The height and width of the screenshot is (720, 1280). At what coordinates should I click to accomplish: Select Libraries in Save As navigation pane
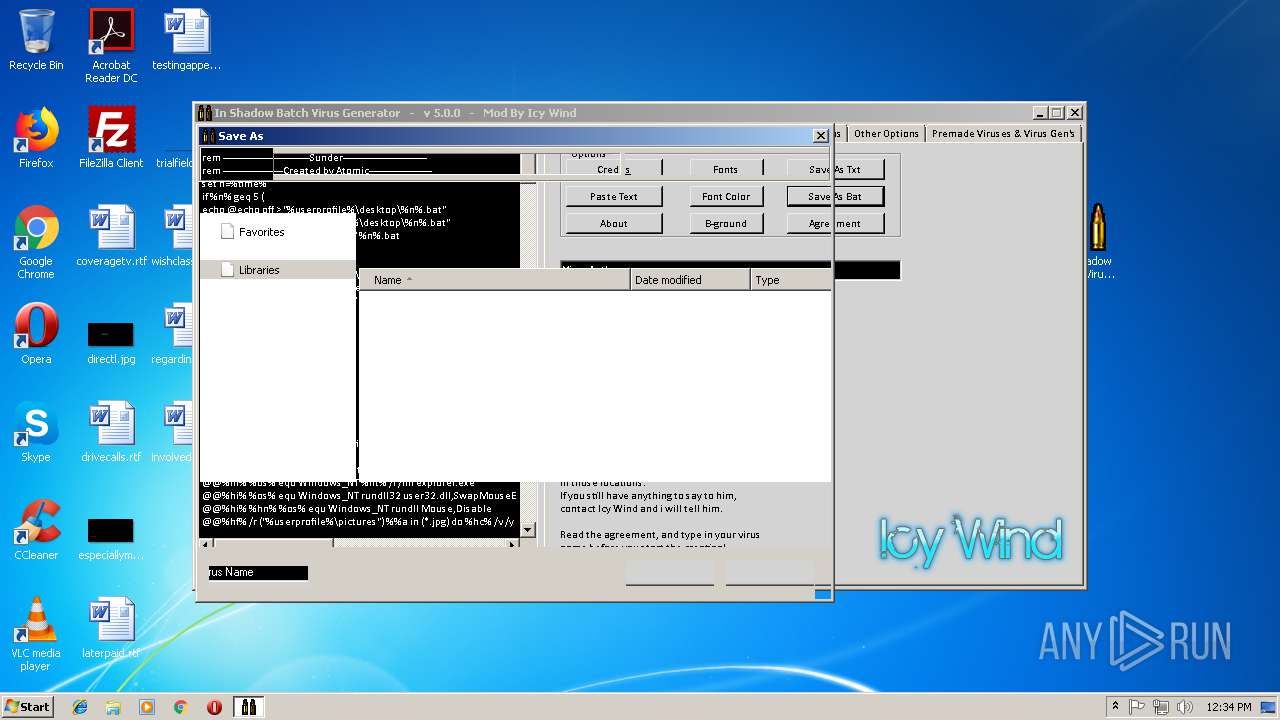point(259,270)
